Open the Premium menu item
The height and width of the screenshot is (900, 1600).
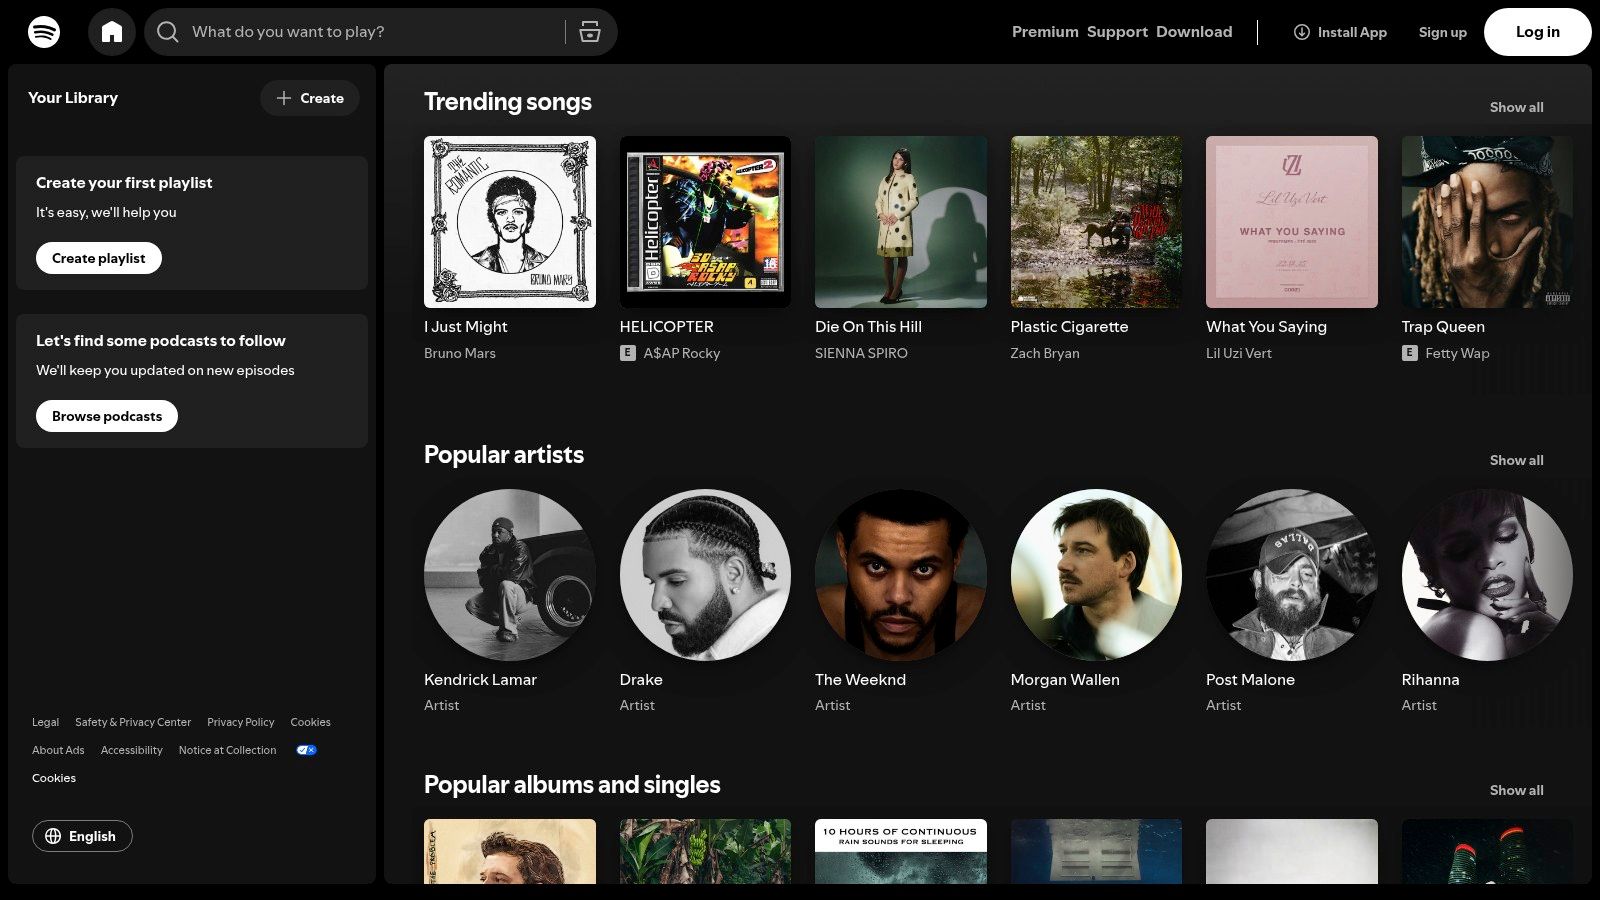tap(1044, 31)
